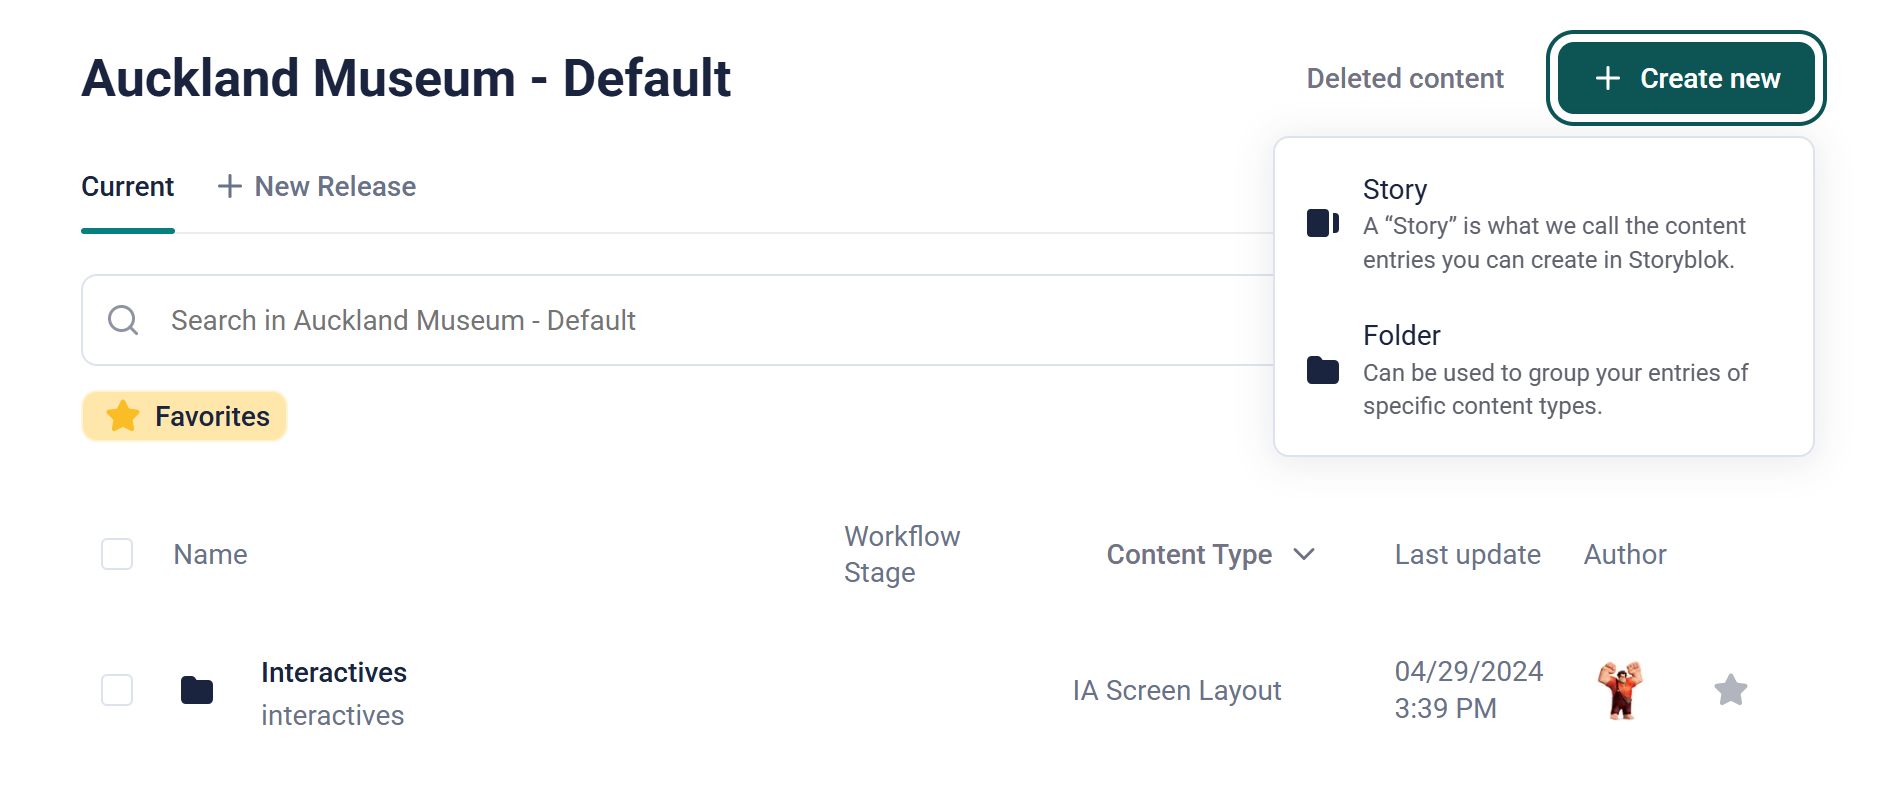
Task: Open the New Release tab
Action: pos(335,187)
